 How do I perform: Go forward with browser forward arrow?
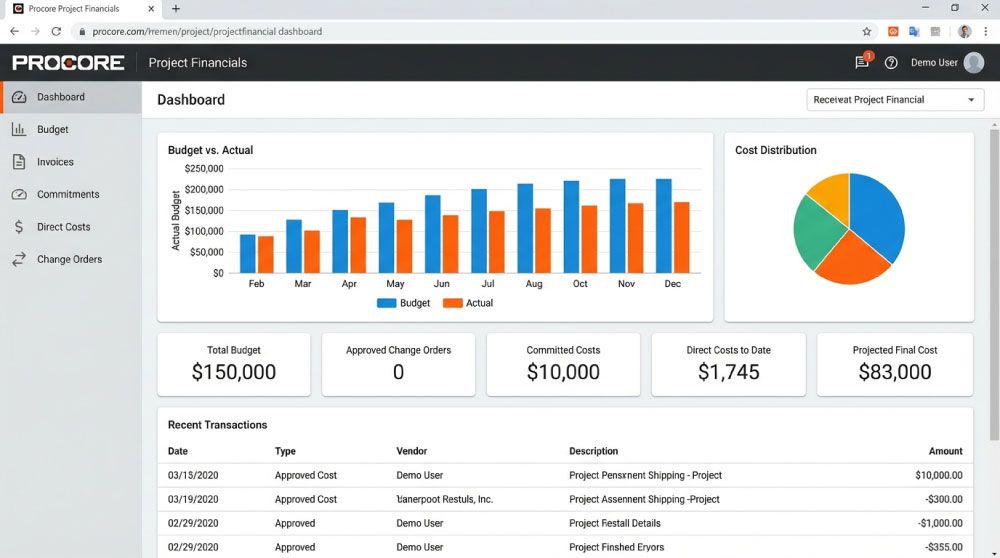35,31
